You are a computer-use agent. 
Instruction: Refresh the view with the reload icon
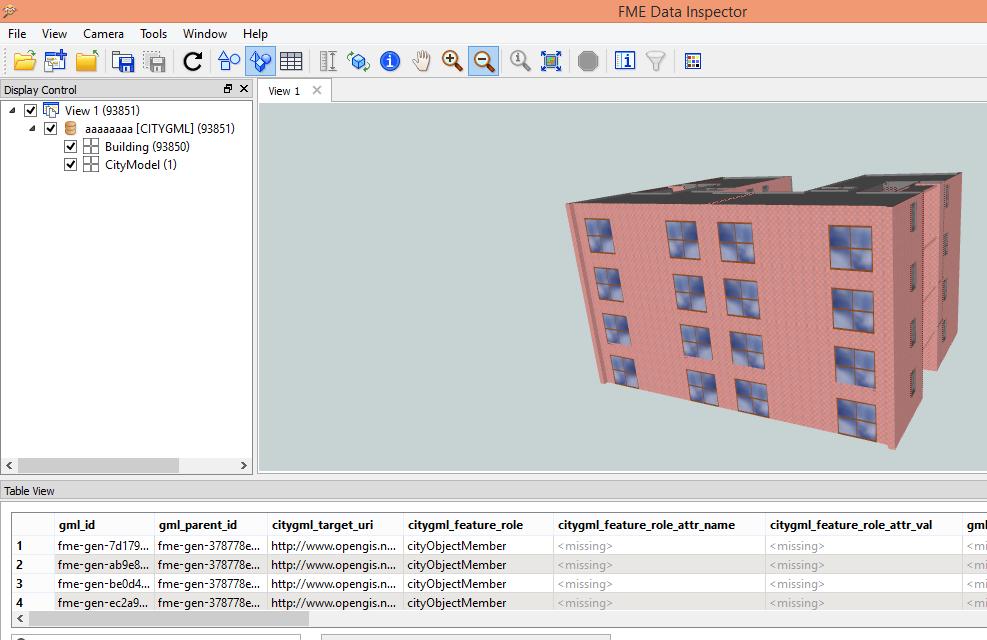pyautogui.click(x=193, y=61)
